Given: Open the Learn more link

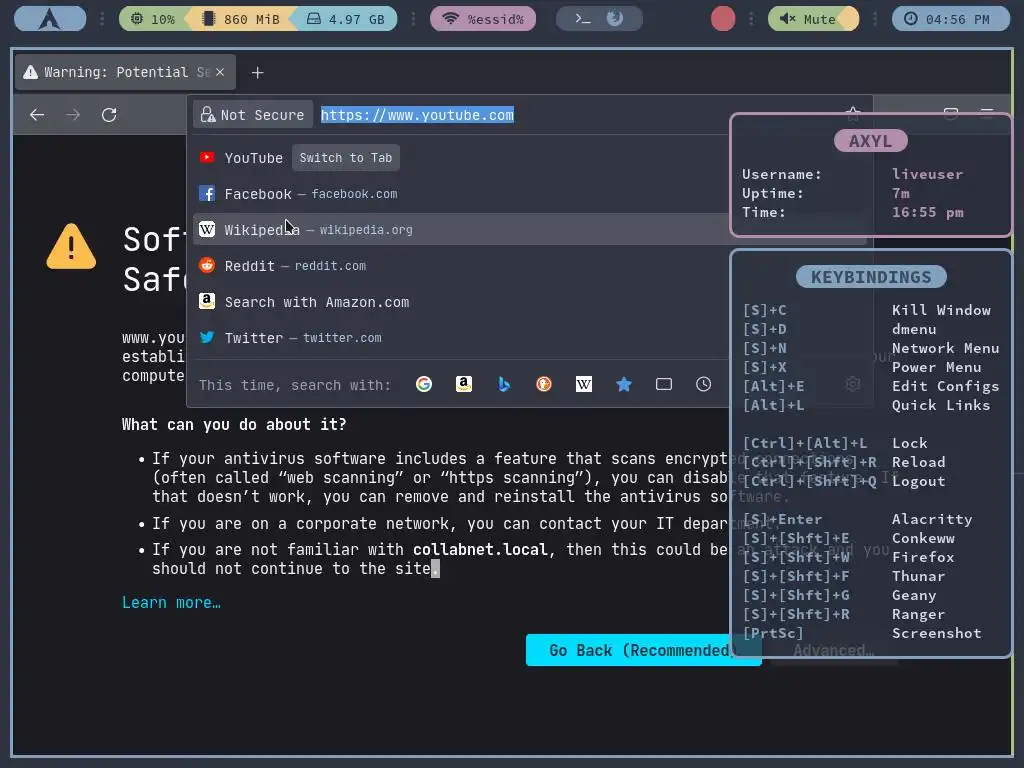Looking at the screenshot, I should pos(171,602).
